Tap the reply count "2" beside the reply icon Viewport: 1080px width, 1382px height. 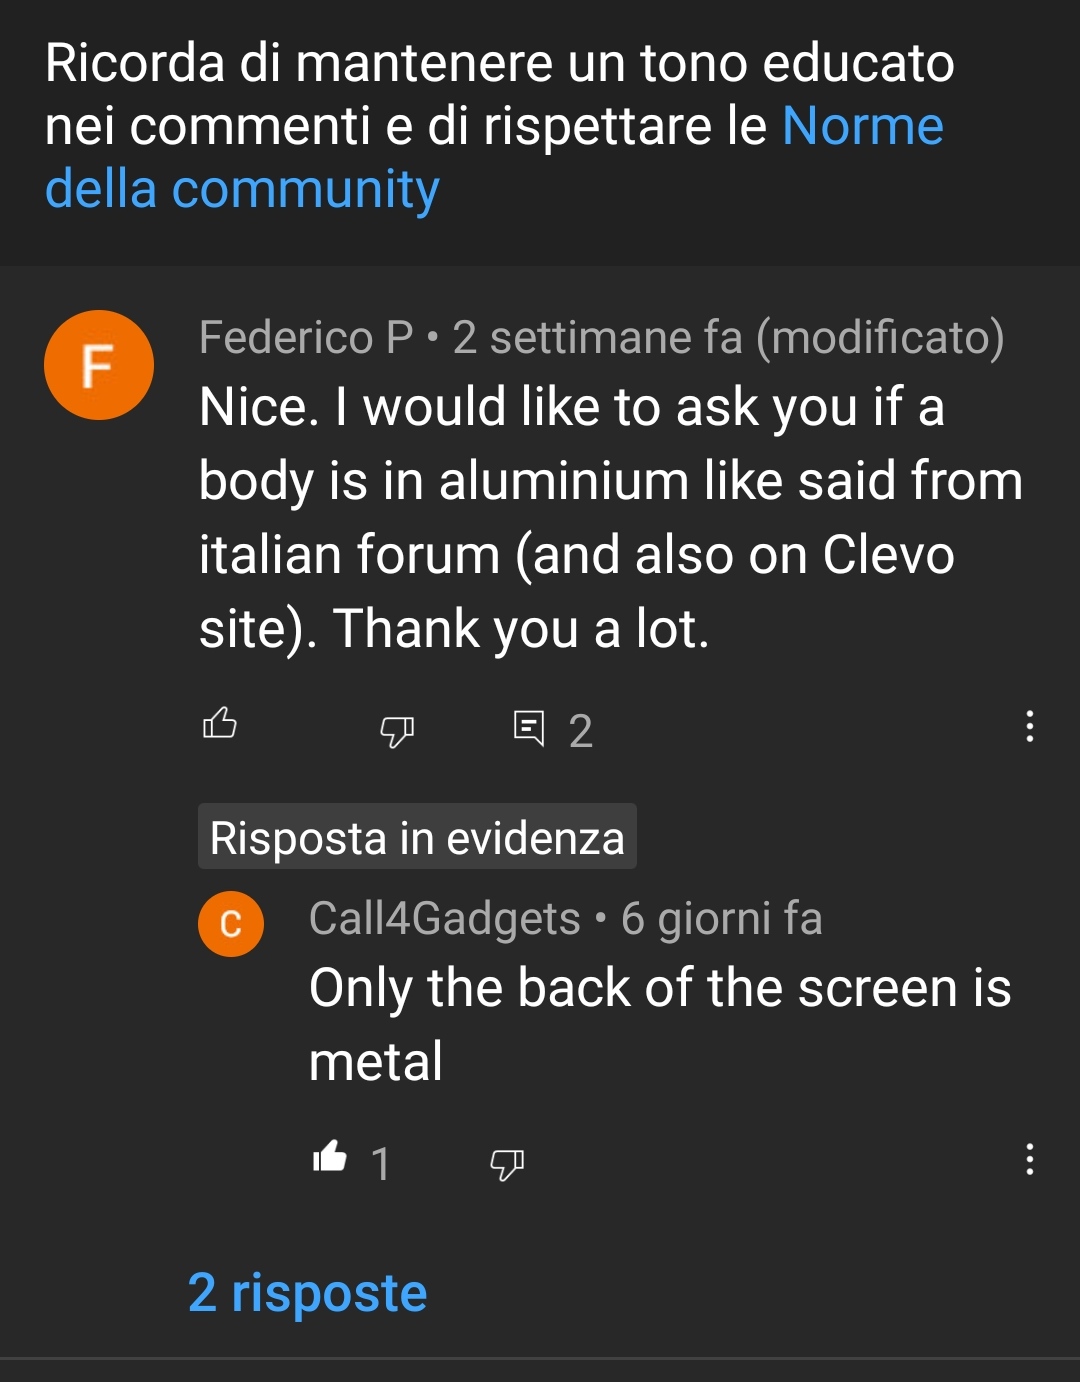581,732
